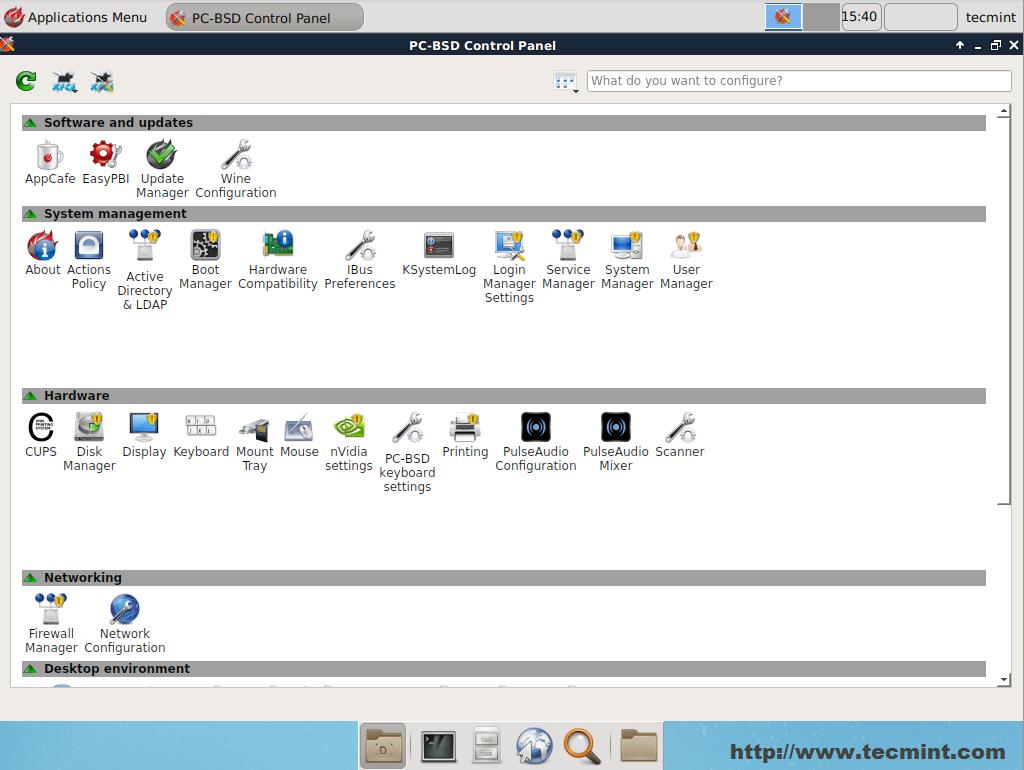Collapse the Hardware section

[x=30, y=396]
